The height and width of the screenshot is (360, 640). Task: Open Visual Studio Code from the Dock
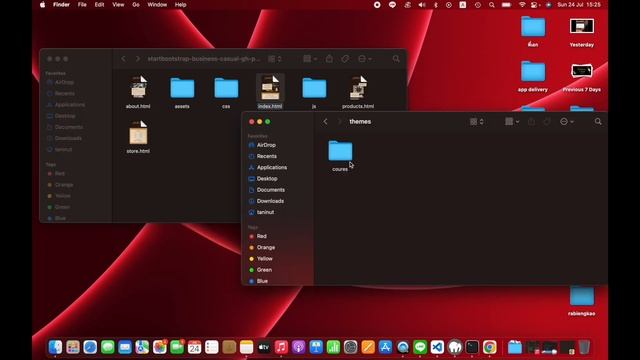[437, 347]
